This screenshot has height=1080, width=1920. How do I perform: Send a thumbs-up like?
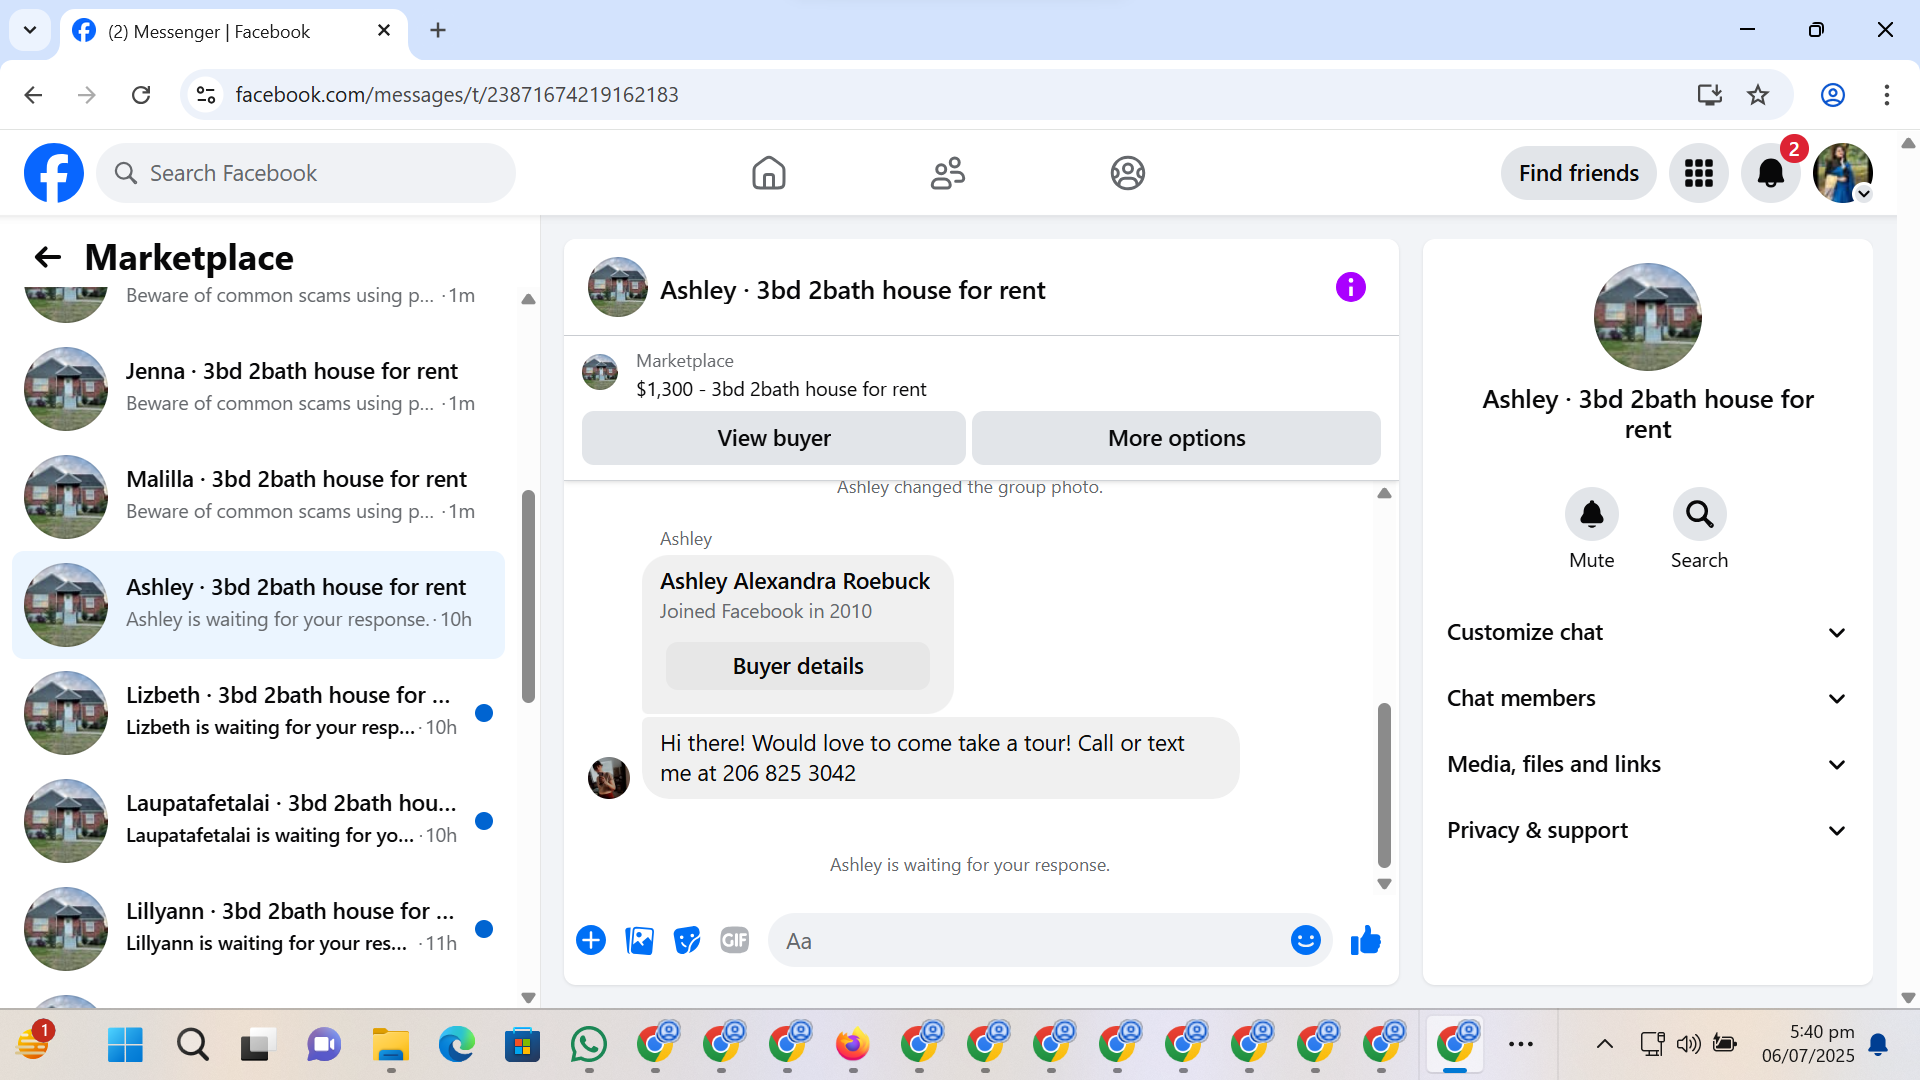tap(1365, 940)
